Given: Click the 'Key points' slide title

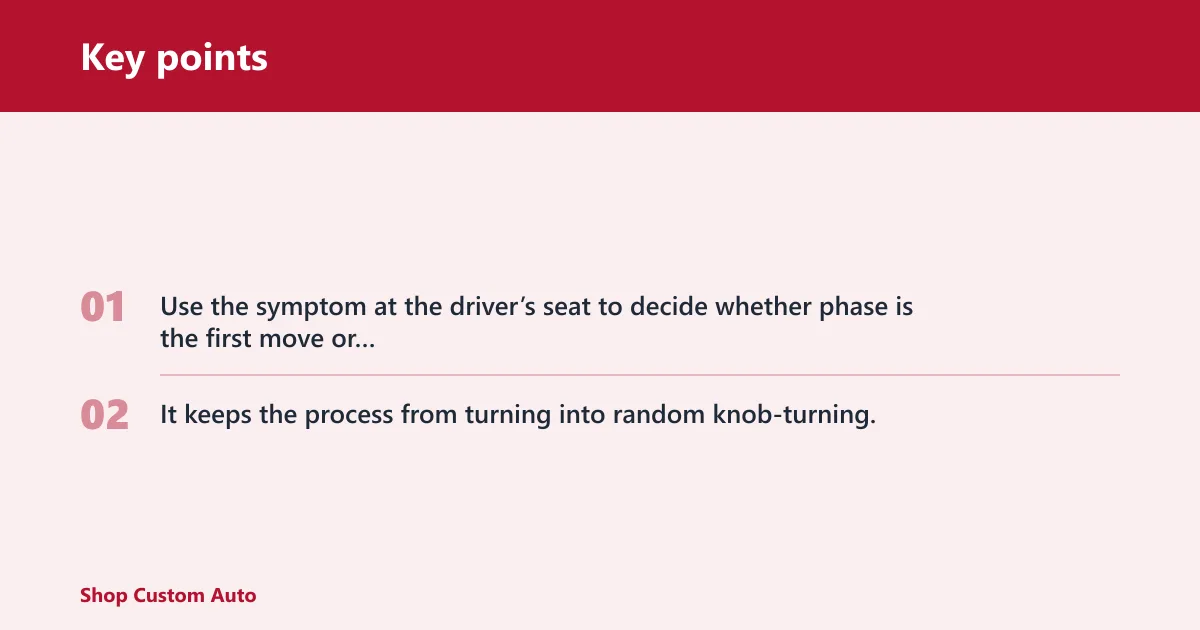Looking at the screenshot, I should (x=174, y=57).
